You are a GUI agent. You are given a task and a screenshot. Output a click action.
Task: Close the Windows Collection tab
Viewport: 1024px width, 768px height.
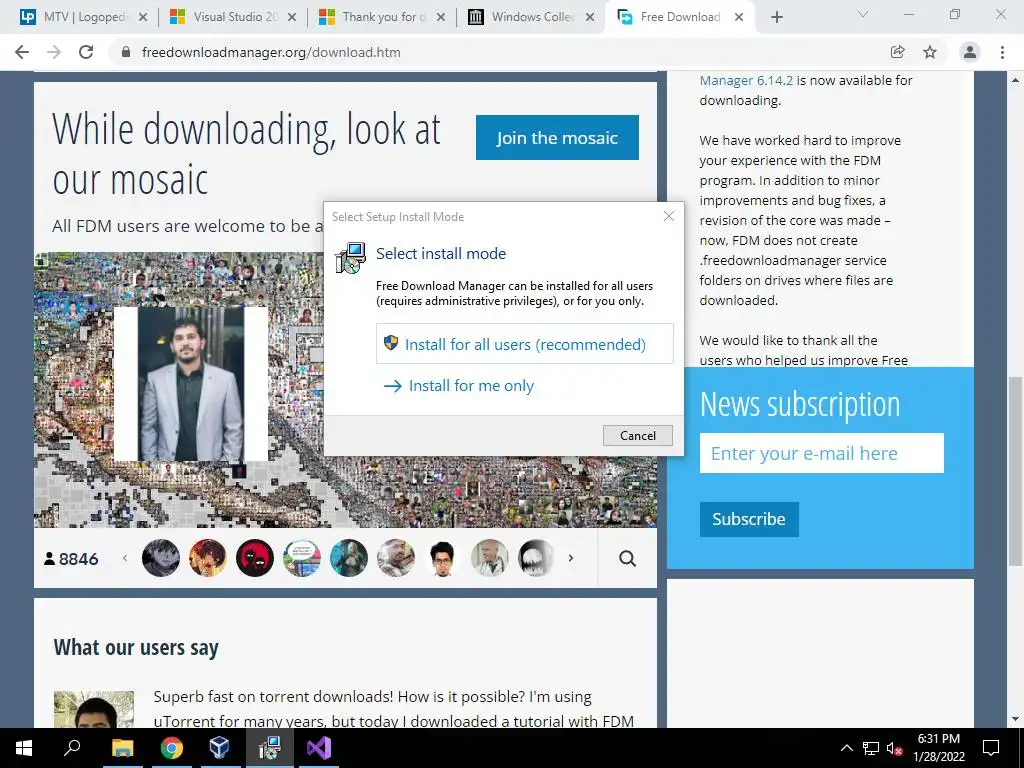[x=590, y=17]
